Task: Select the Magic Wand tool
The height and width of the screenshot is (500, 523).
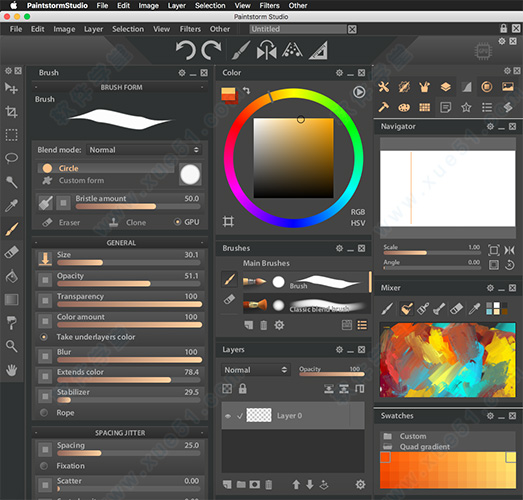Action: click(11, 182)
